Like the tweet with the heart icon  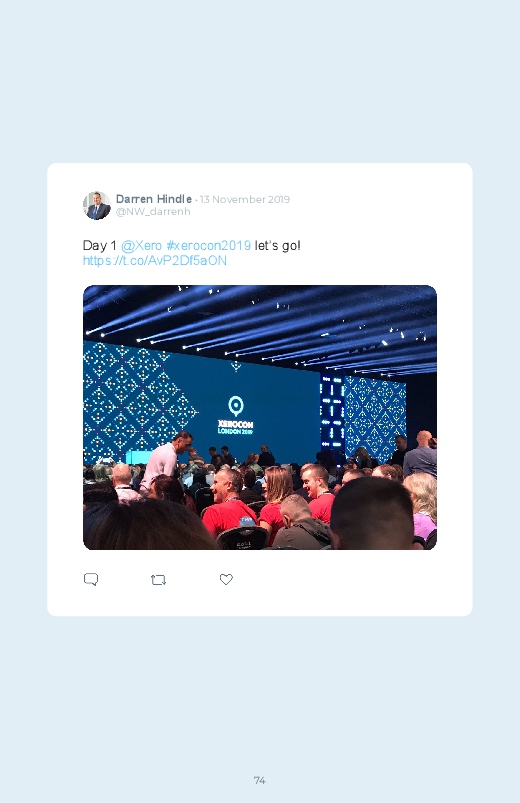coord(226,579)
